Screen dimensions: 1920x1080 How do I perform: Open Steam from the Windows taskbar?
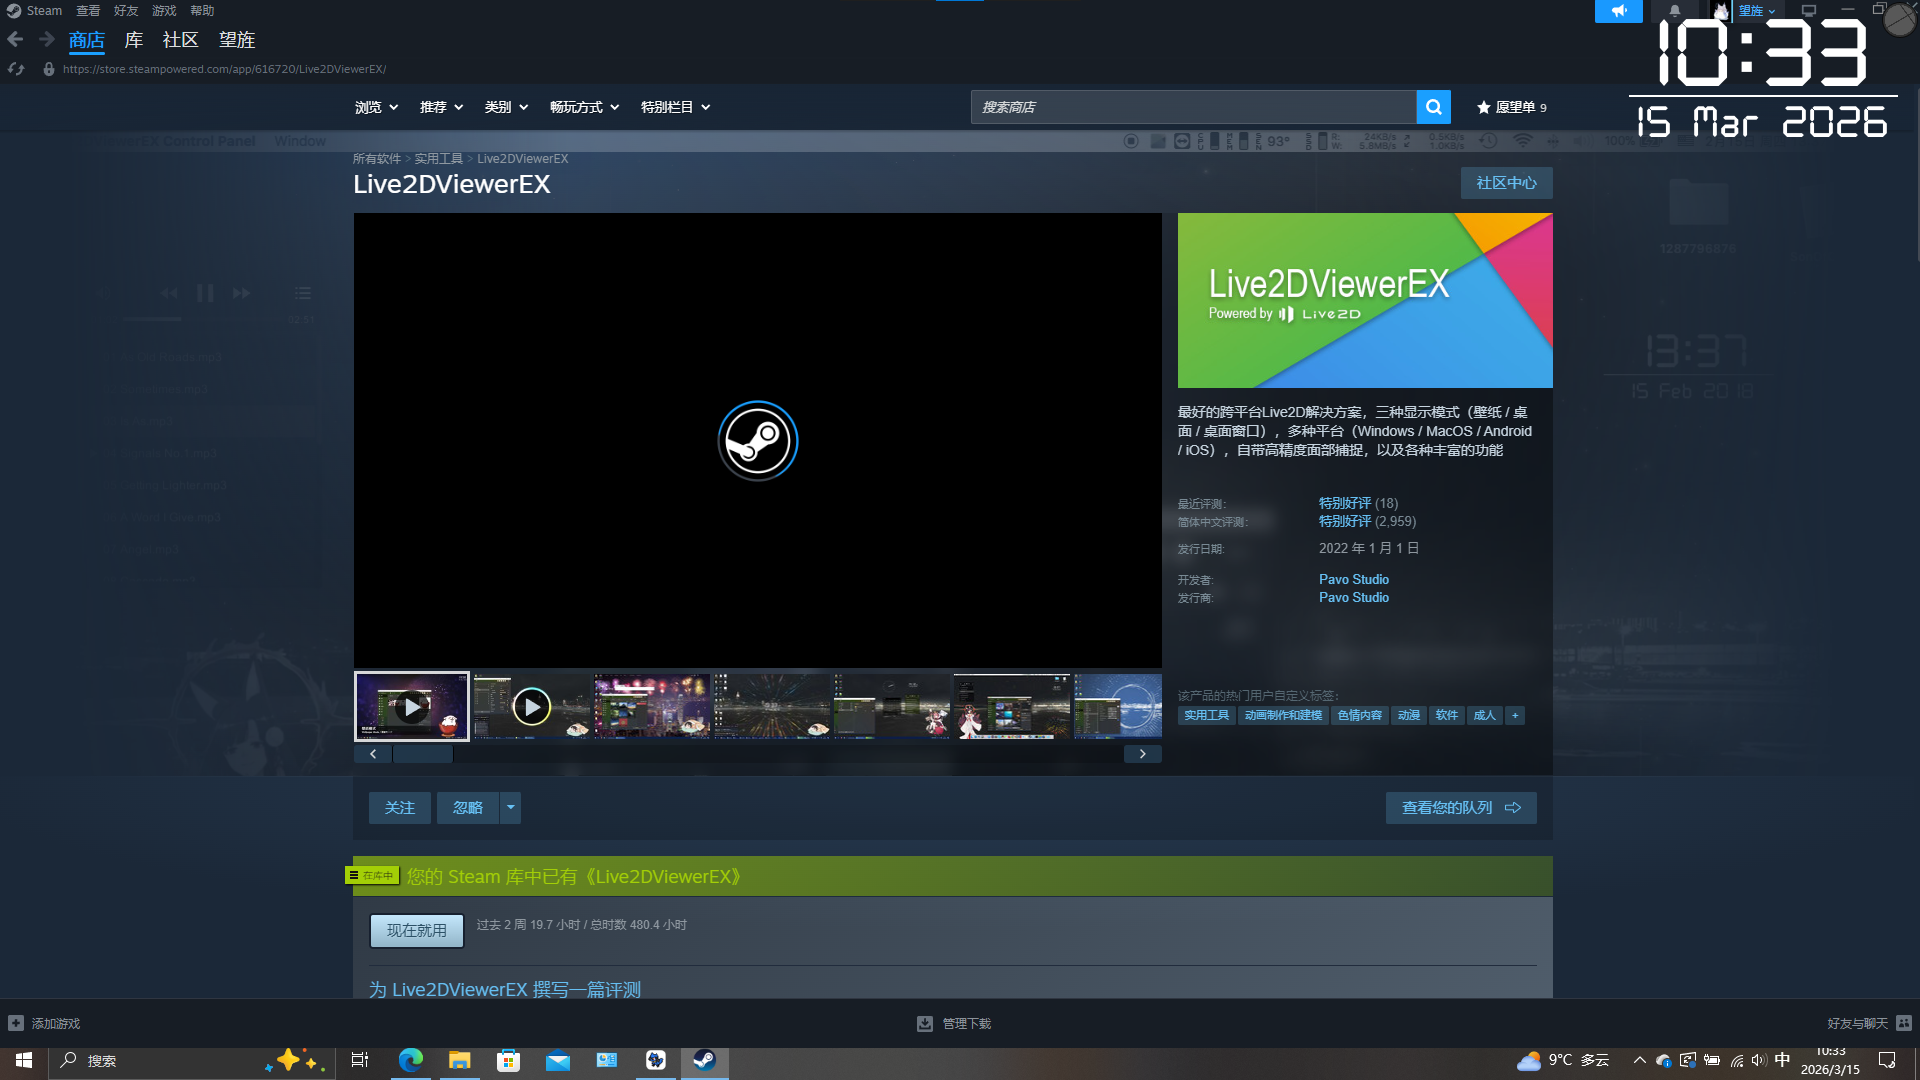pos(704,1060)
